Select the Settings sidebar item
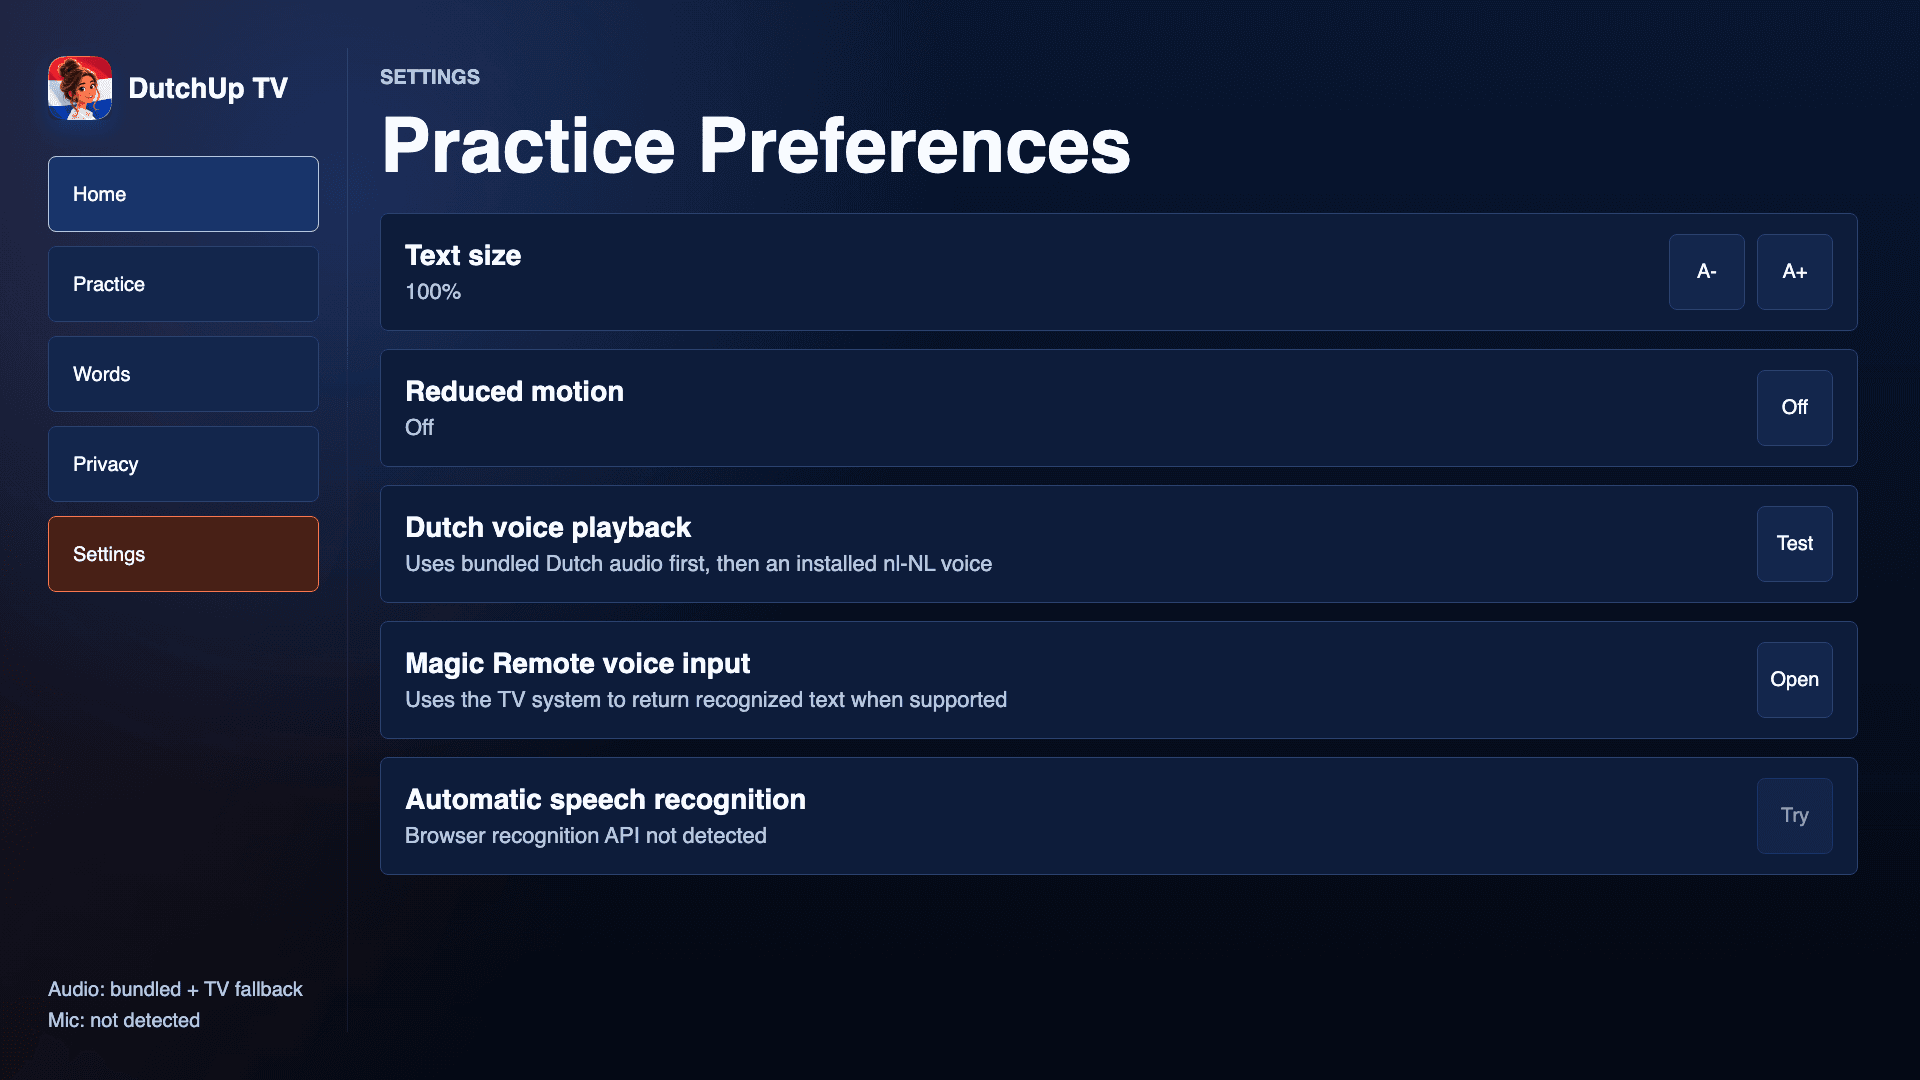Image resolution: width=1920 pixels, height=1080 pixels. pyautogui.click(x=183, y=554)
